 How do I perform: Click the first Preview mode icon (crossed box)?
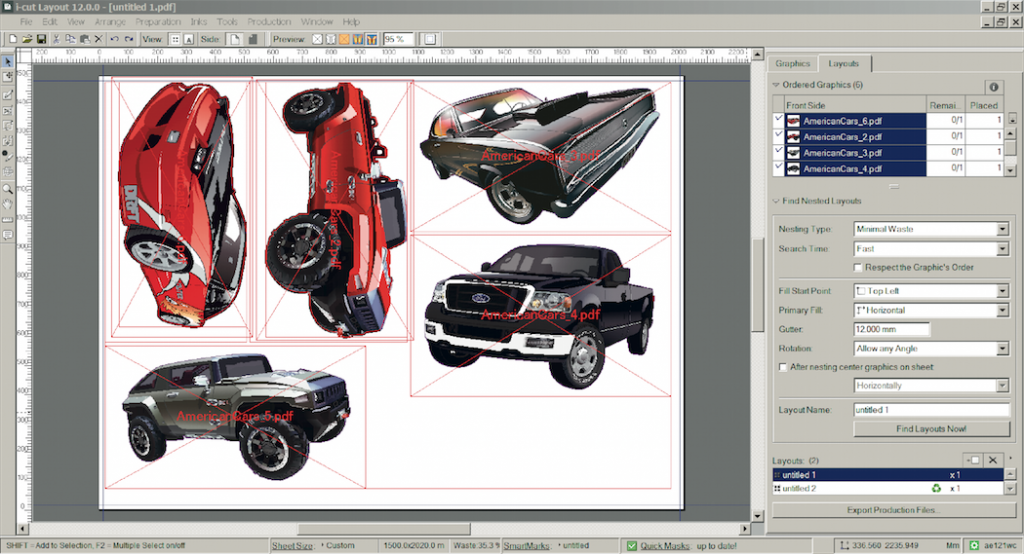coord(317,39)
